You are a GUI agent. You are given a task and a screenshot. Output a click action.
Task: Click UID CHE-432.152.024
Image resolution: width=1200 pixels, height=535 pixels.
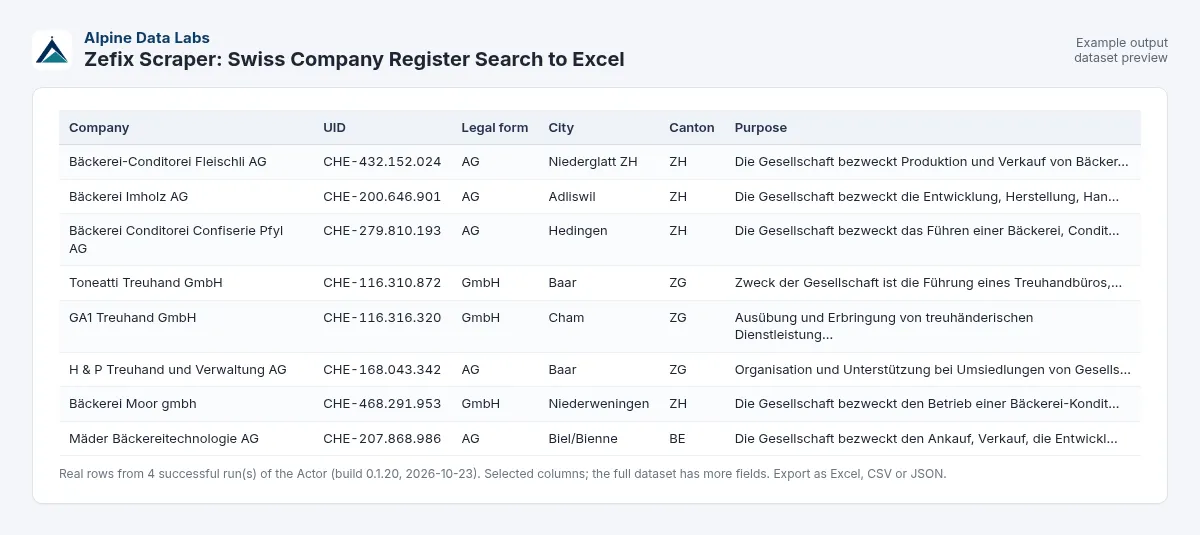[382, 161]
